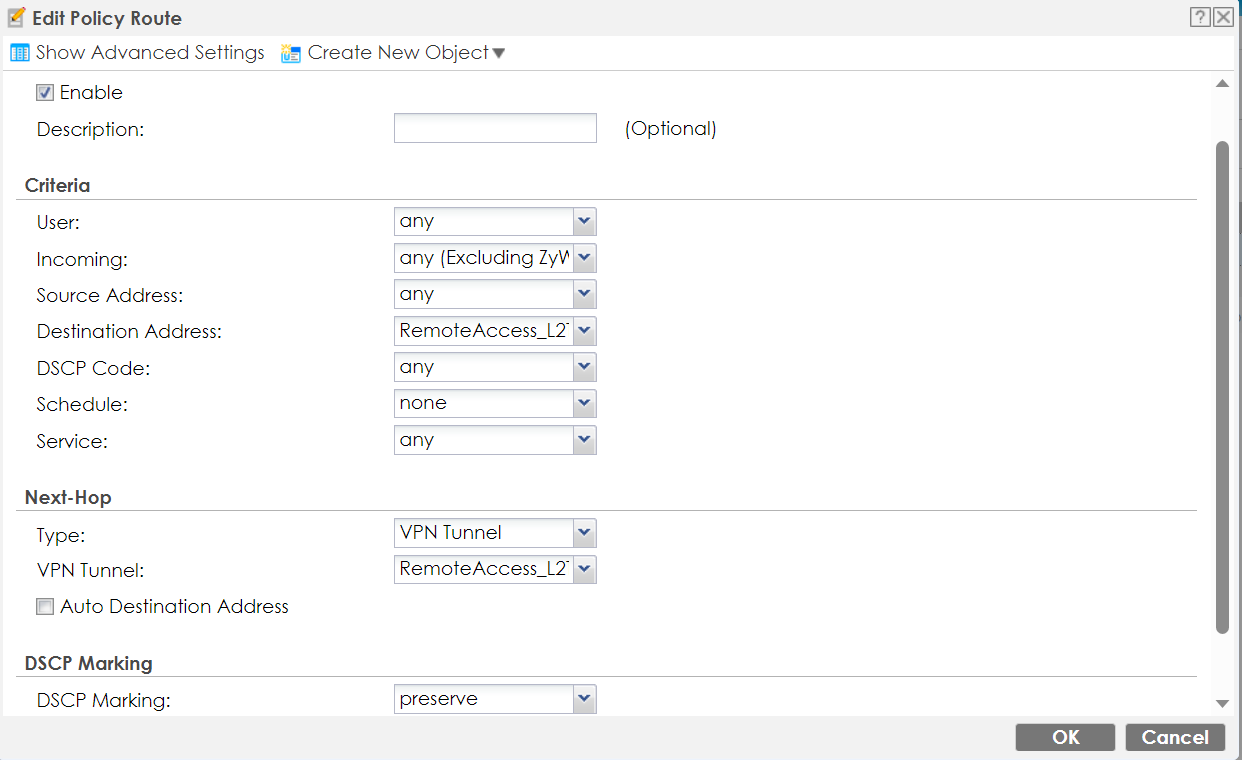The width and height of the screenshot is (1242, 760).
Task: Click the Description input field
Action: pos(495,129)
